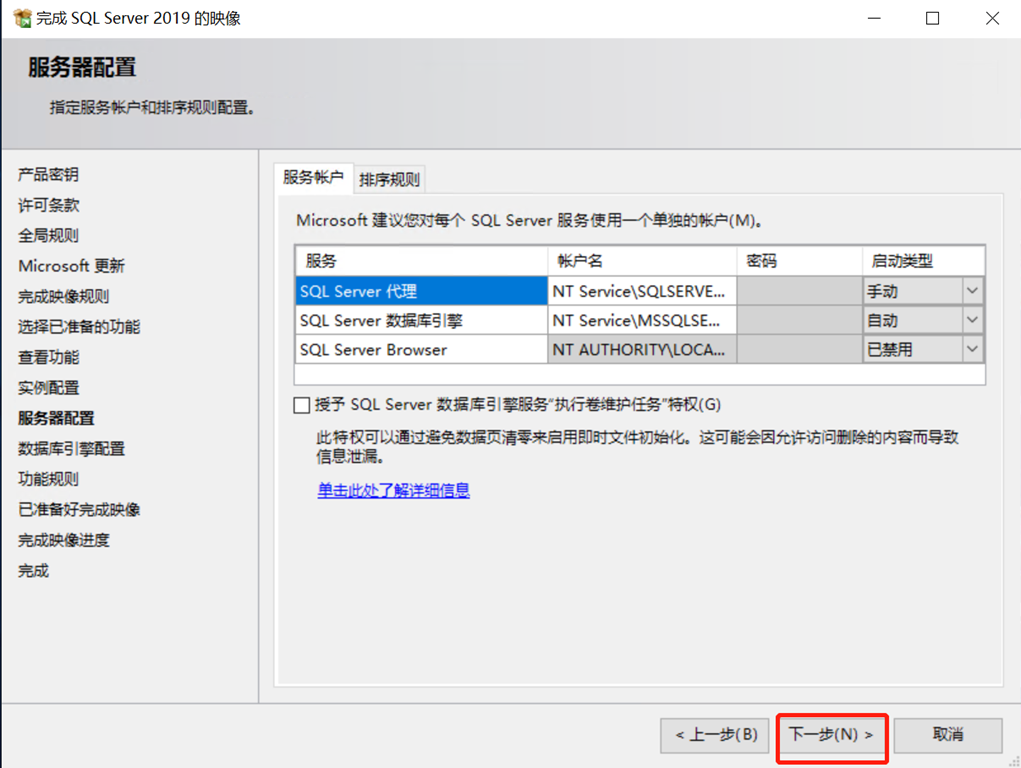Screen dimensions: 1021x768
Task: Select 实例配置 step in sidebar
Action: pyautogui.click(x=49, y=388)
